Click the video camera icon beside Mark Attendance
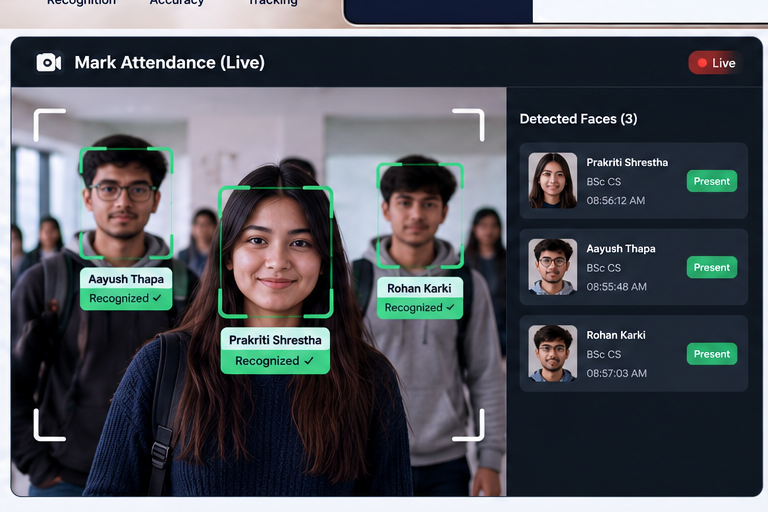The width and height of the screenshot is (768, 512). tap(49, 62)
